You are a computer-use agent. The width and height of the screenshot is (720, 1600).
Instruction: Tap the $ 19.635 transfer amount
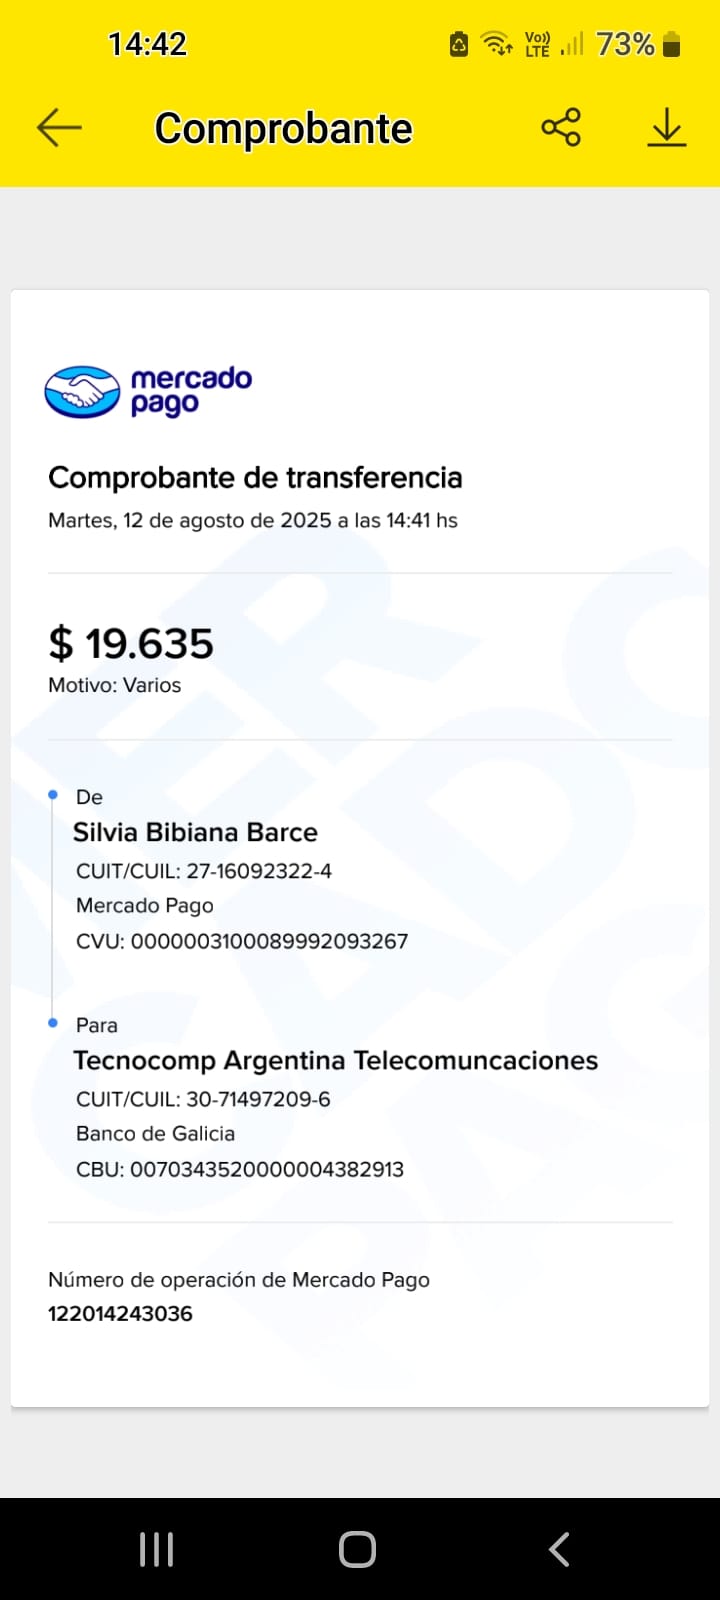(x=131, y=643)
